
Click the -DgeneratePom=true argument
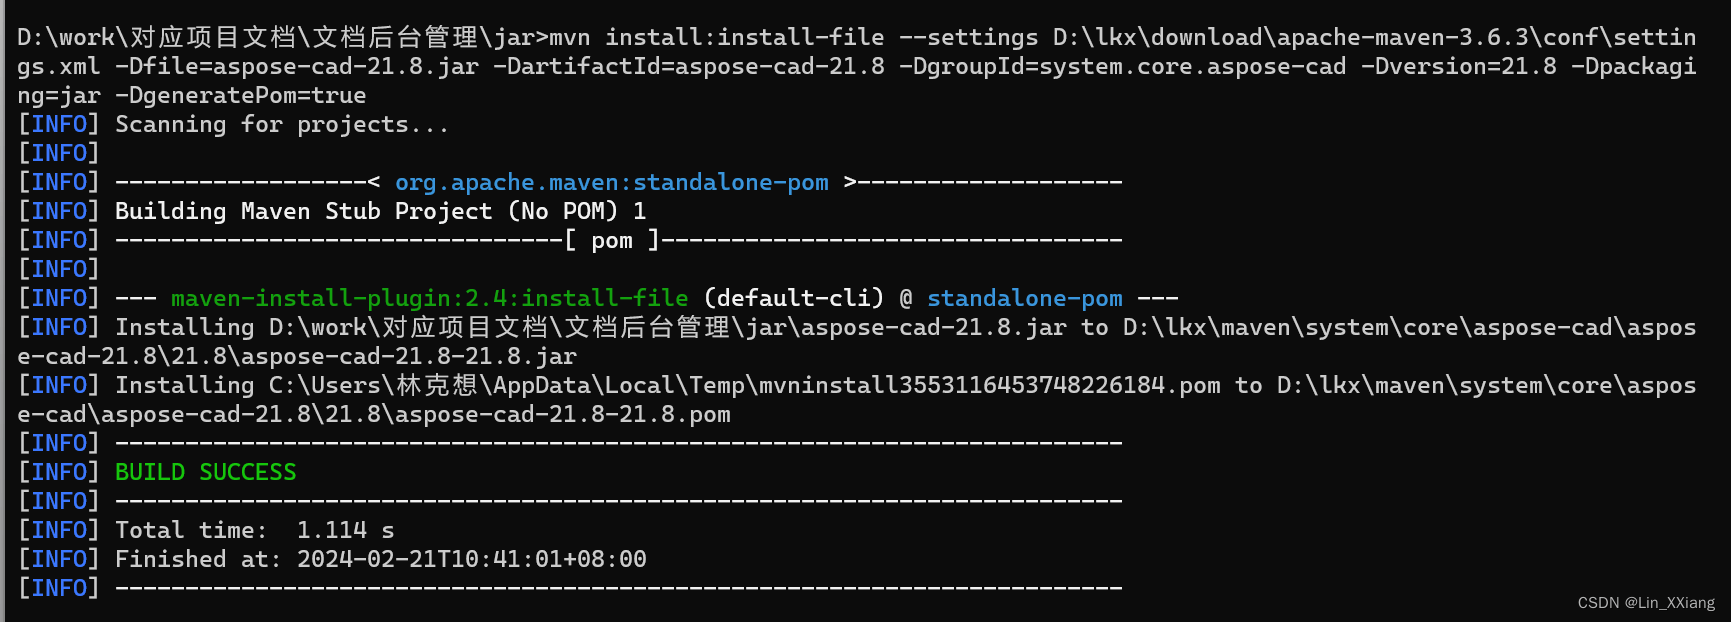click(240, 95)
